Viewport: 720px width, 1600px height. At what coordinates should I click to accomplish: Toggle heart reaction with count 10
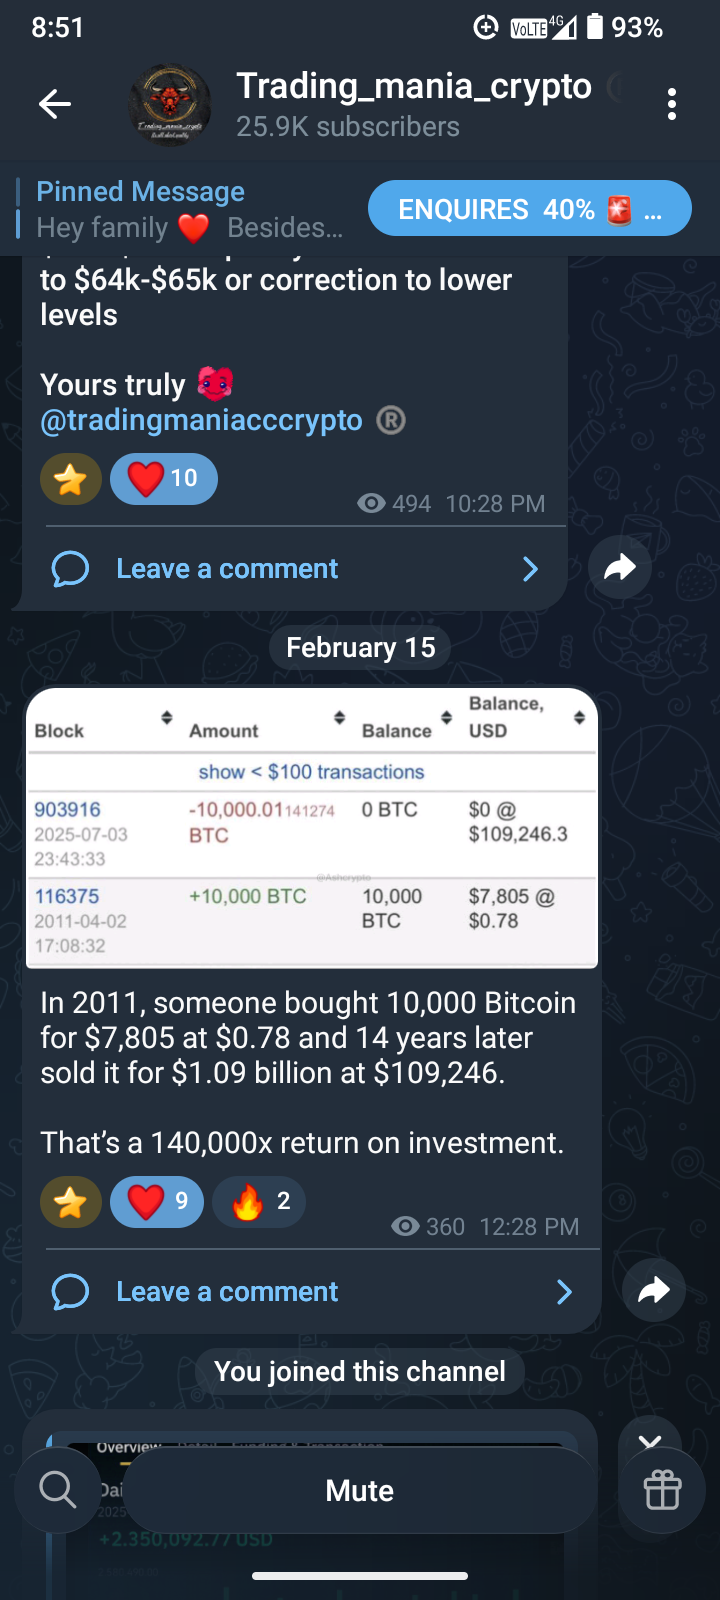(164, 479)
